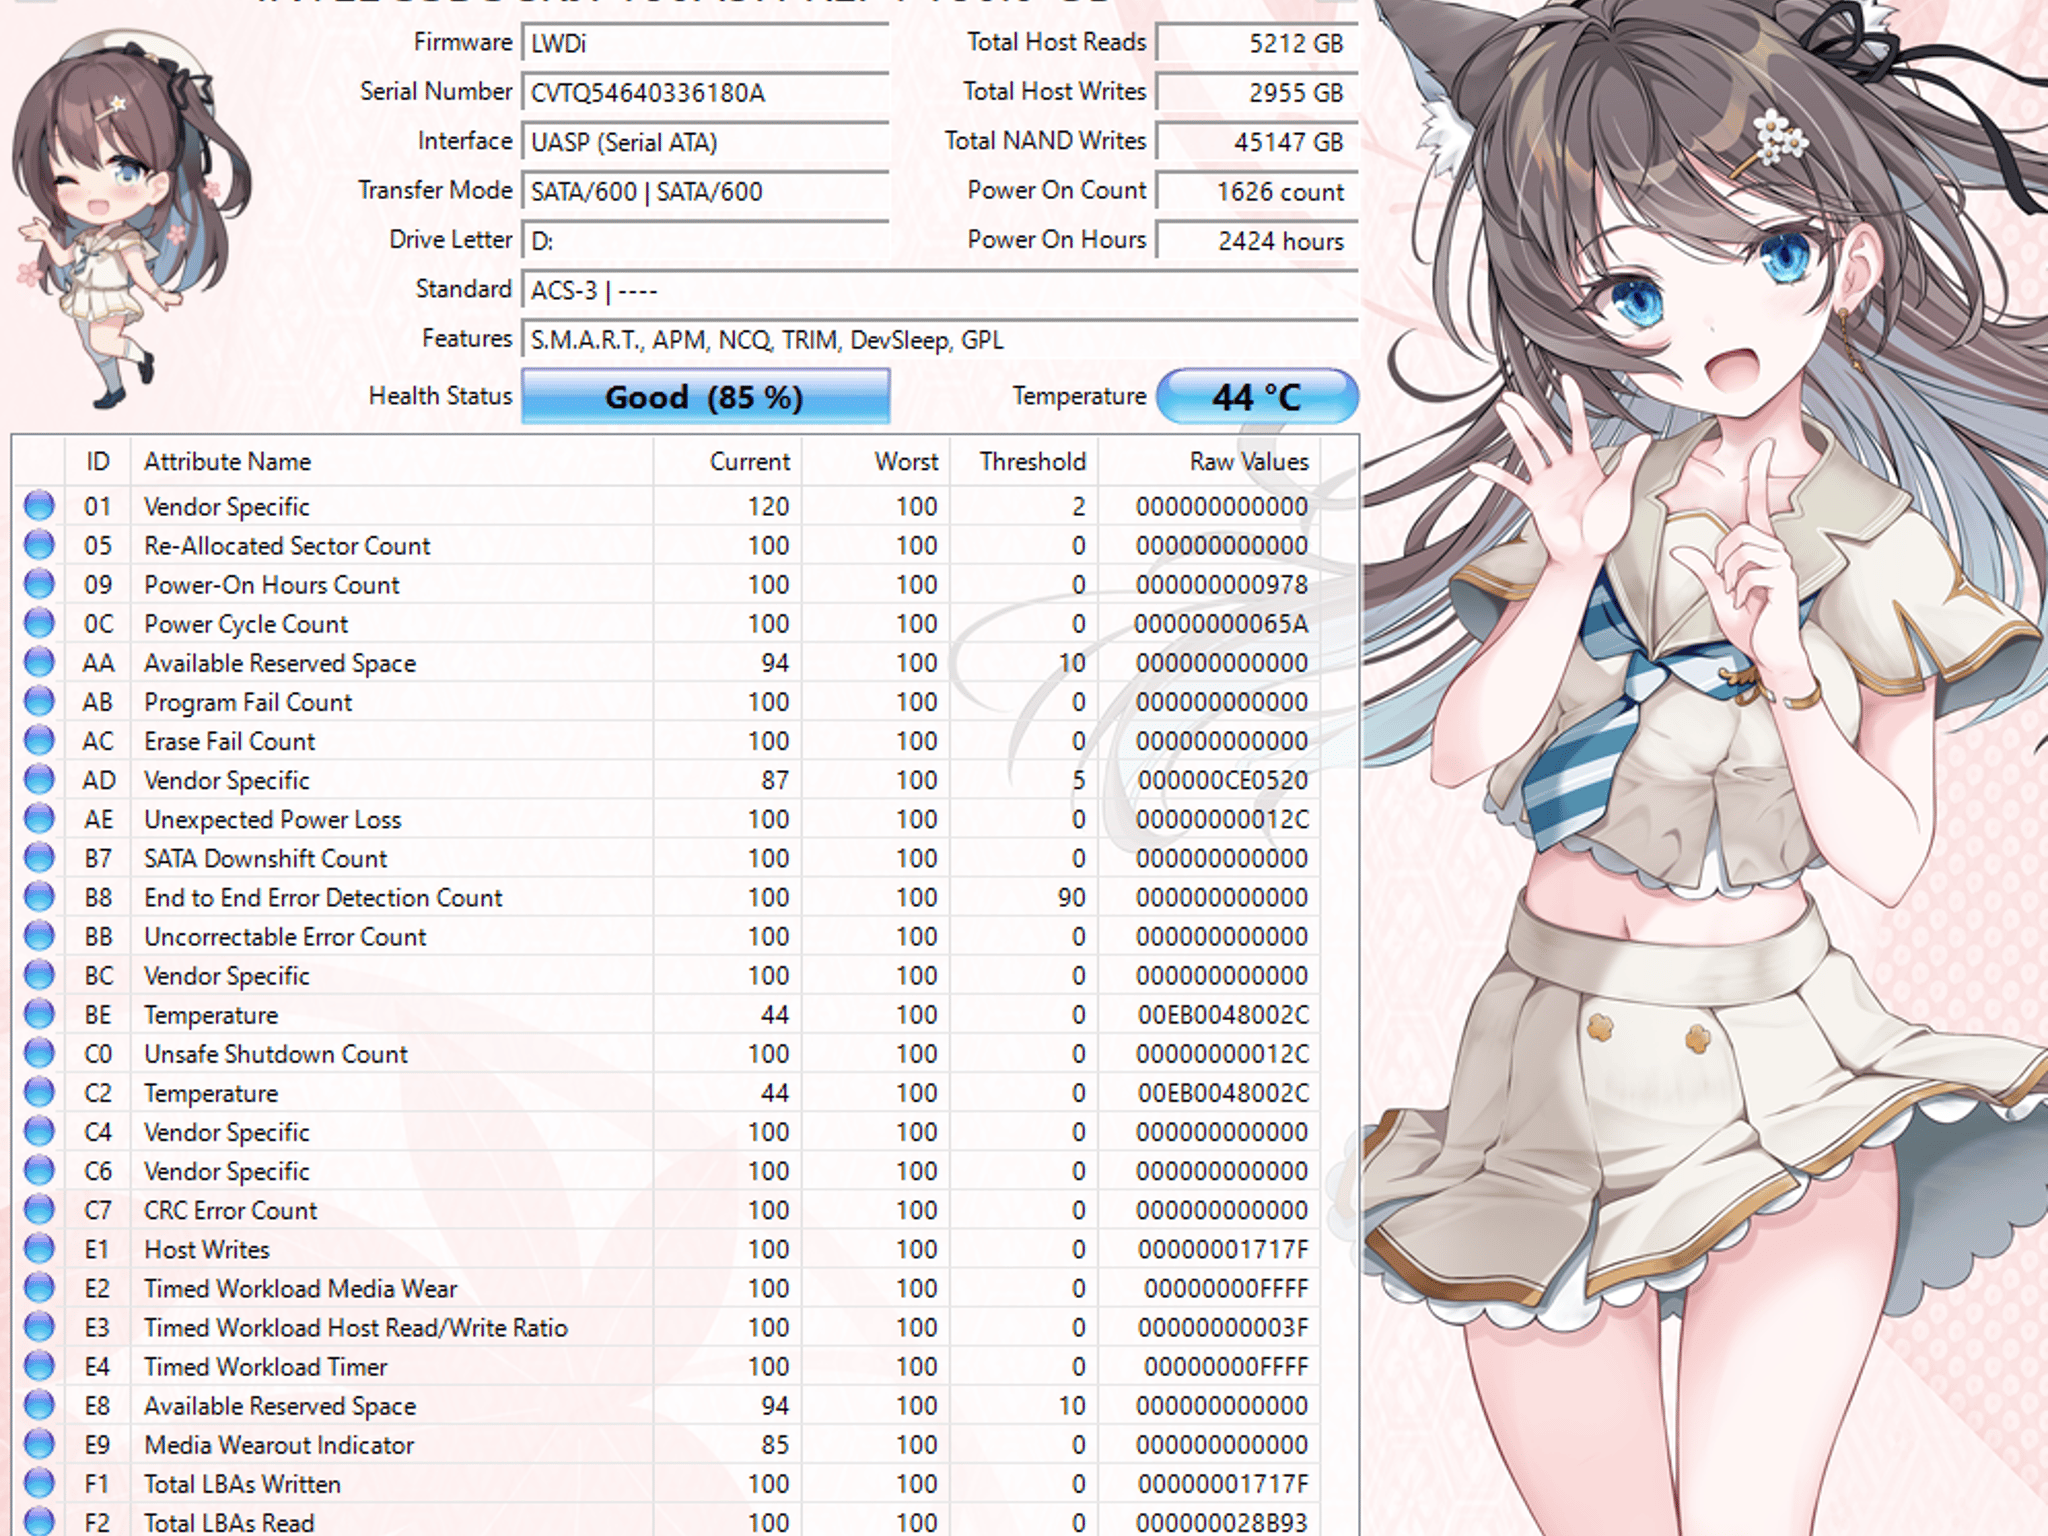Click Total Host Reads value 5212 GB
Image resolution: width=2048 pixels, height=1536 pixels.
click(1257, 43)
